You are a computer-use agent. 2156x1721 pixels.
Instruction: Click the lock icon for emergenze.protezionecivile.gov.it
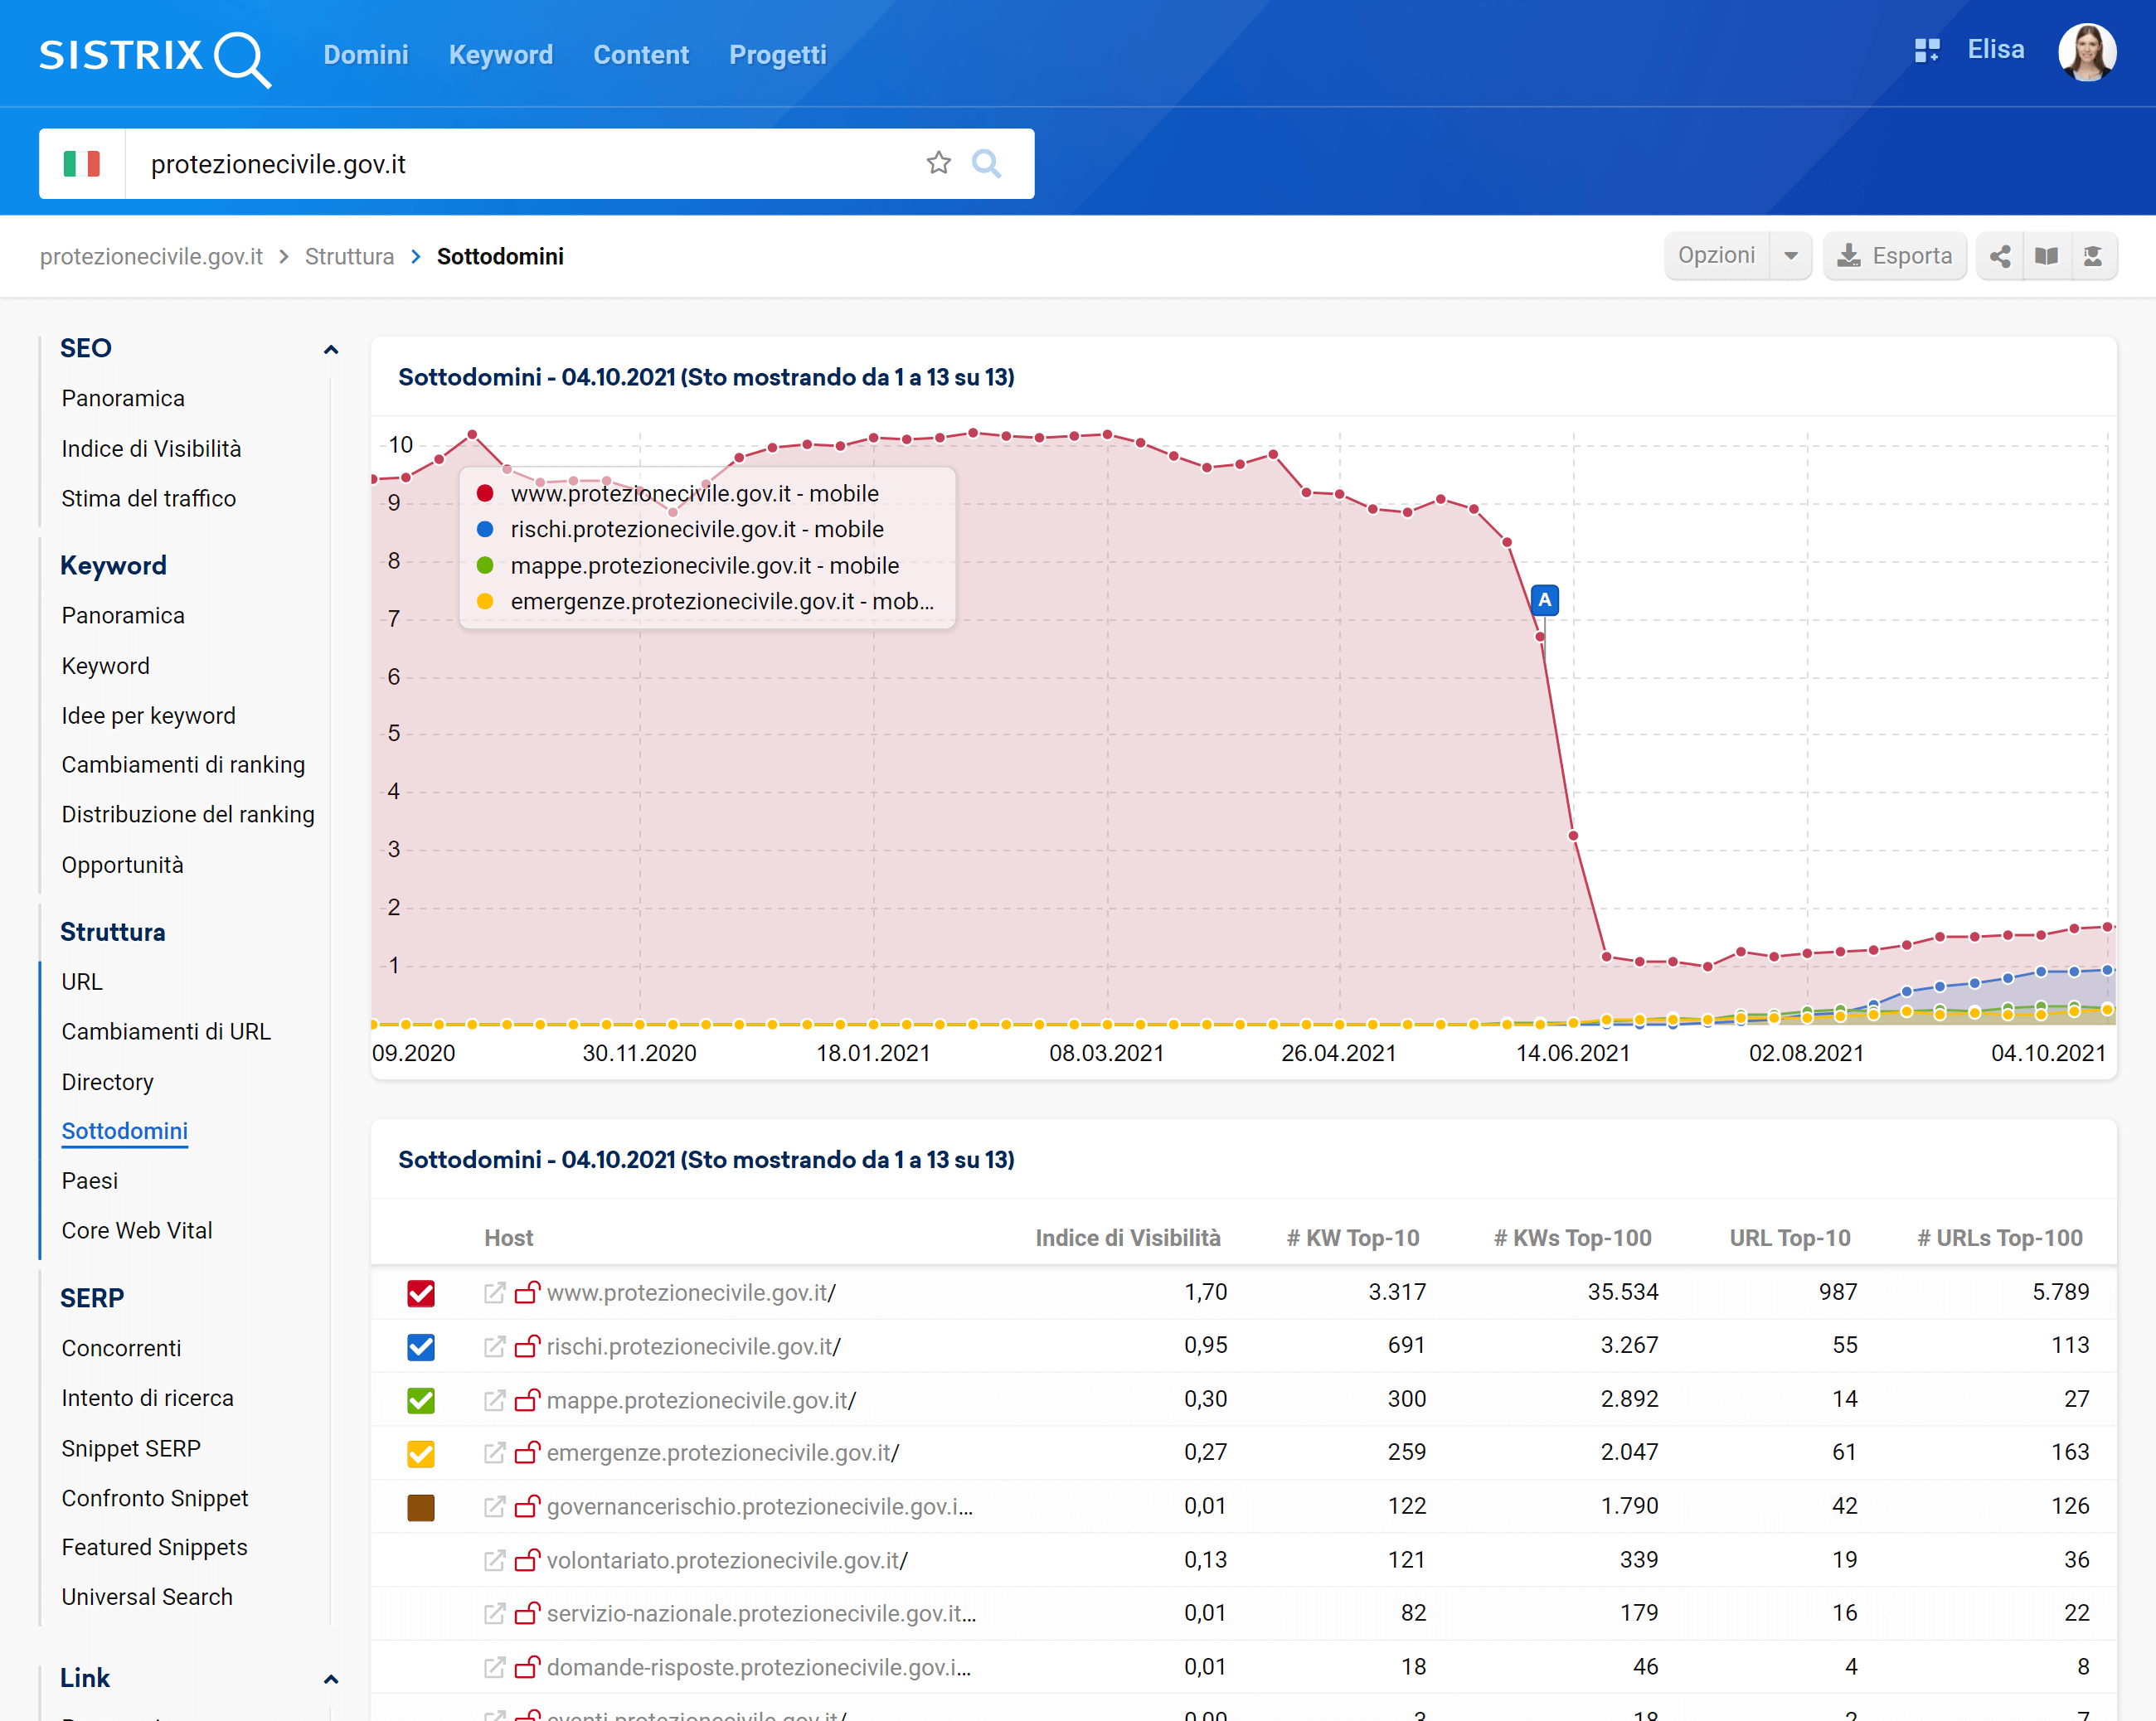528,1453
